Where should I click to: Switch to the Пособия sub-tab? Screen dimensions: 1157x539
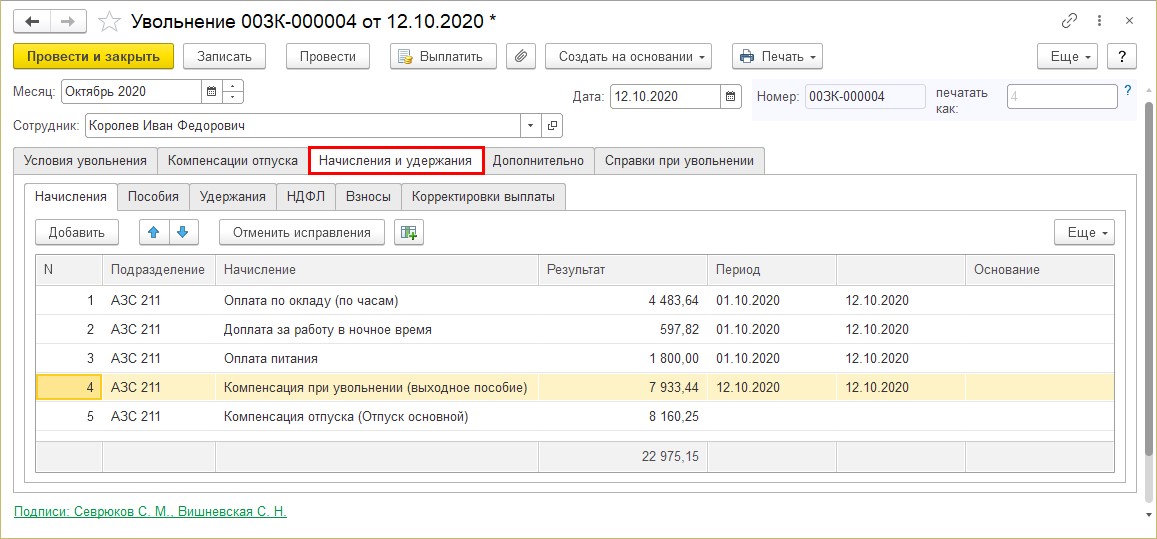pyautogui.click(x=153, y=196)
